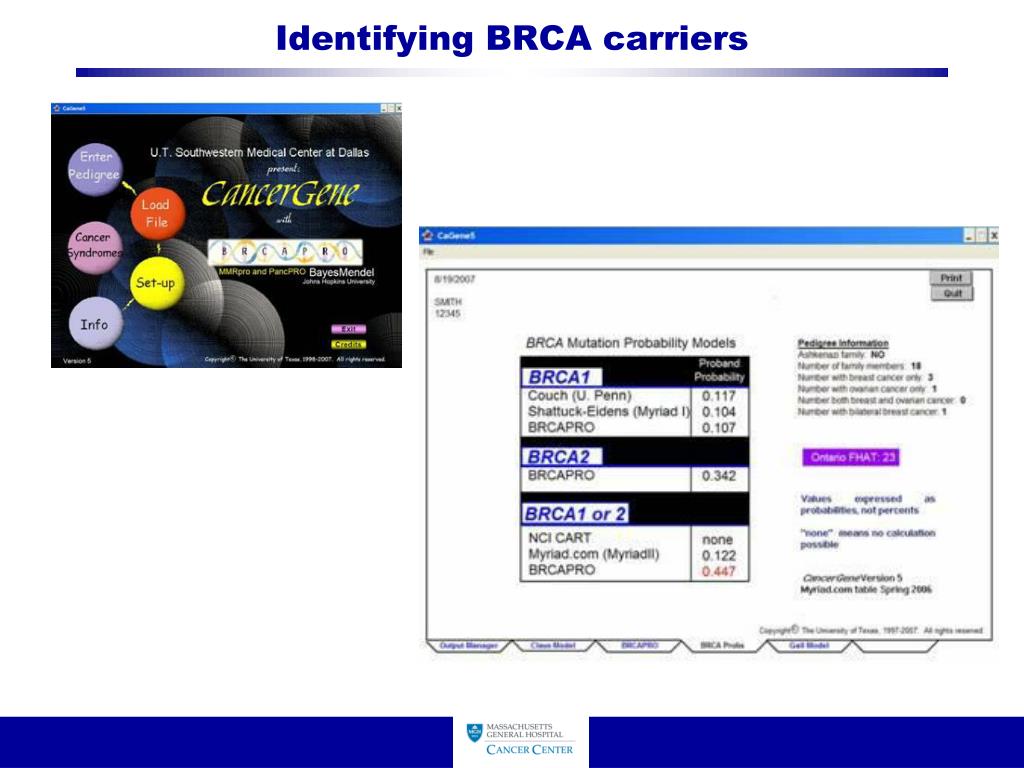Minimize the CaGene5 results window
The width and height of the screenshot is (1024, 768).
(x=969, y=236)
